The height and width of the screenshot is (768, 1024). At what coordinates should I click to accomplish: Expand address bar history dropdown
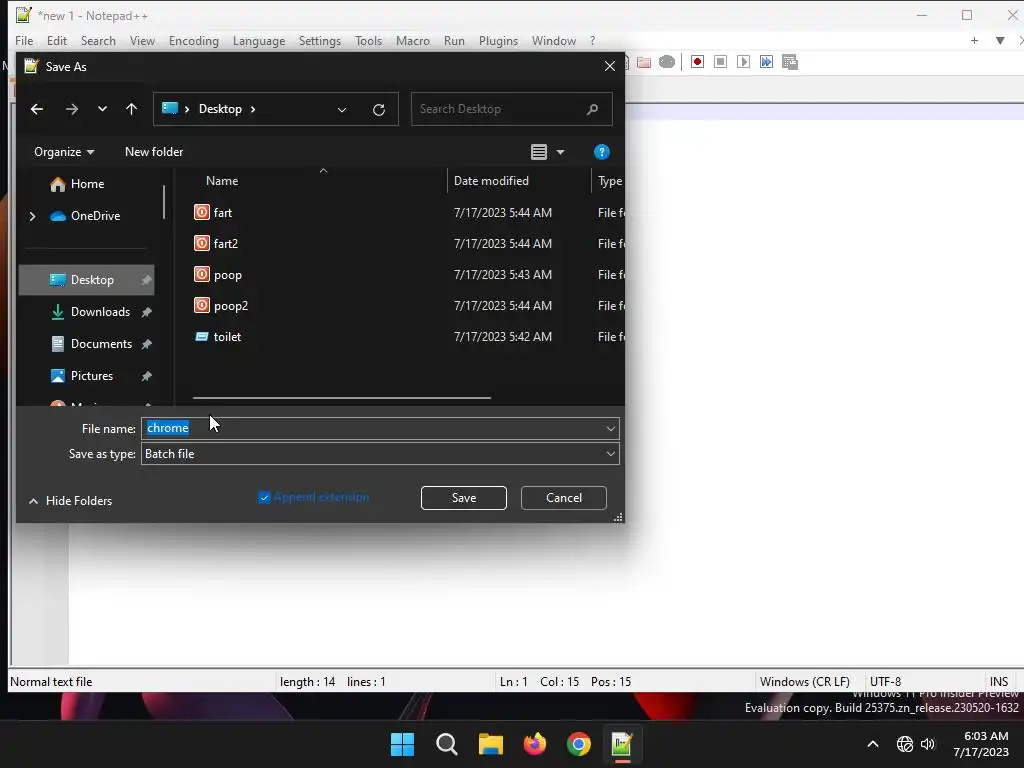point(342,110)
